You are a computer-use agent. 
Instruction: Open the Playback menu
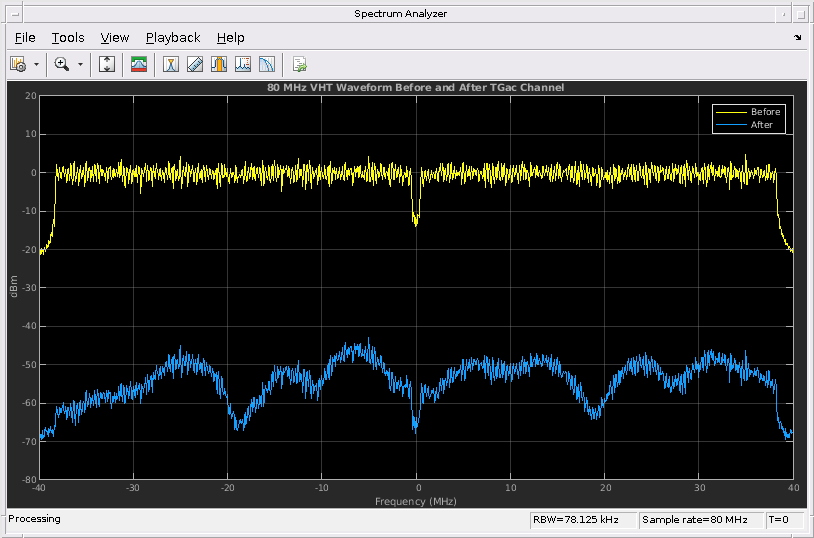[173, 37]
